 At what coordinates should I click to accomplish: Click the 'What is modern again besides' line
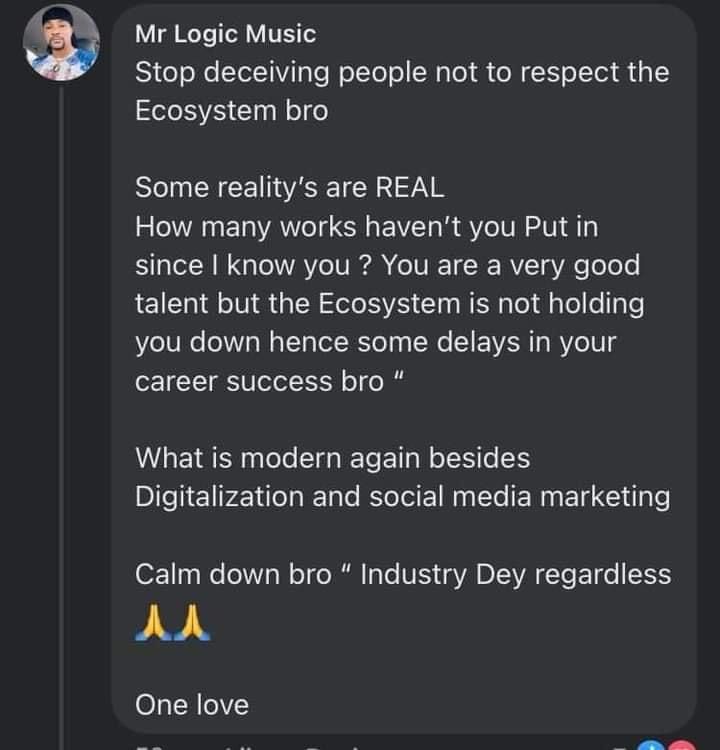pyautogui.click(x=332, y=458)
